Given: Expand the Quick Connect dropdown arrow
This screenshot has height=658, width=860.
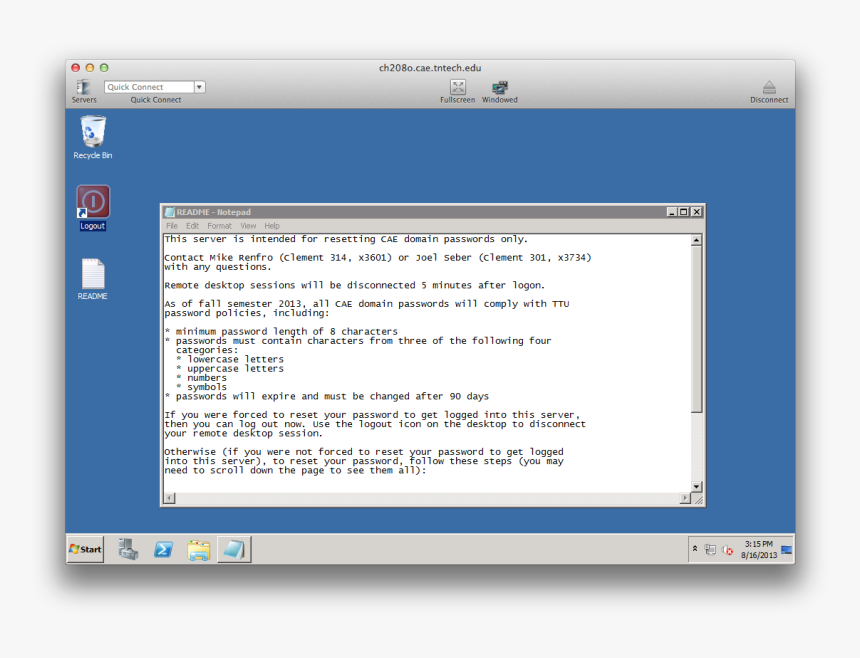Looking at the screenshot, I should (199, 87).
